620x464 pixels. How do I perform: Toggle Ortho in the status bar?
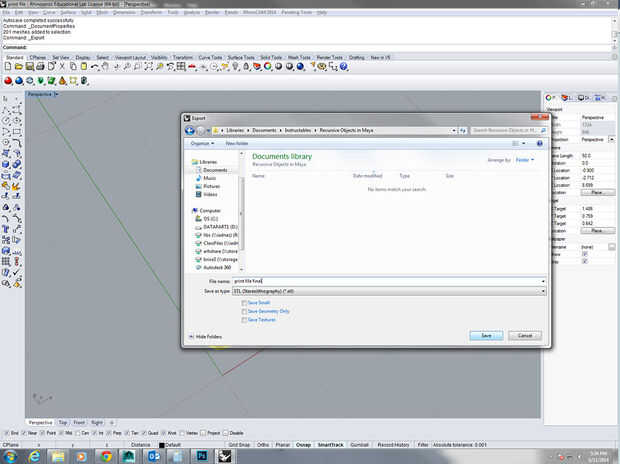coord(263,445)
